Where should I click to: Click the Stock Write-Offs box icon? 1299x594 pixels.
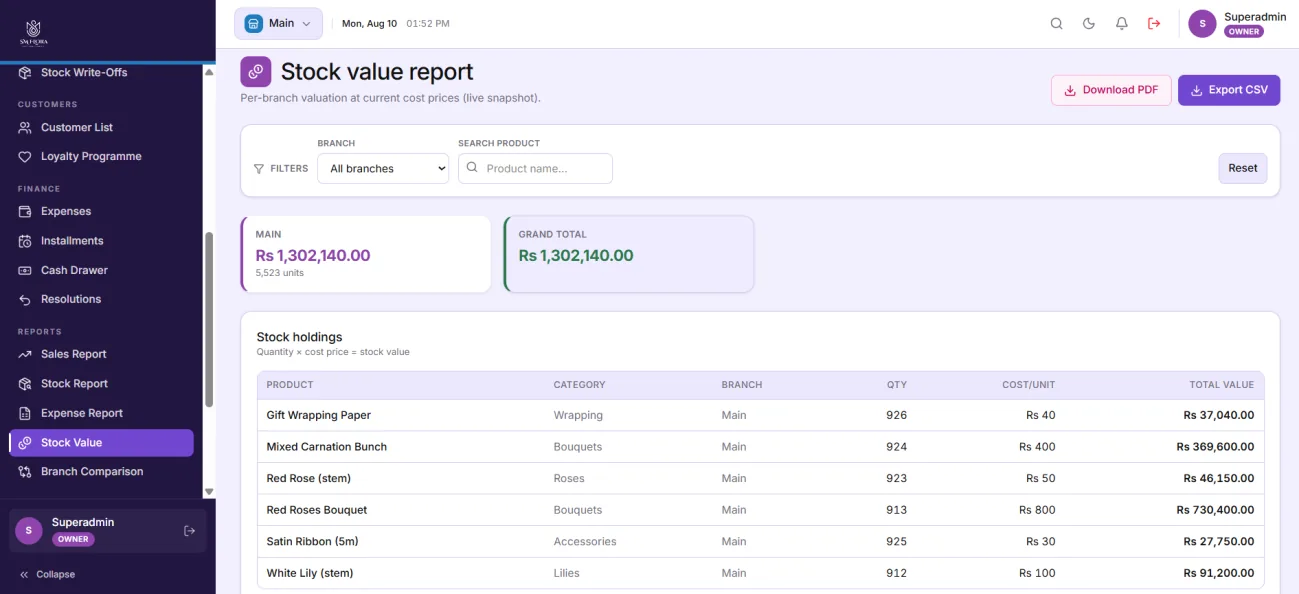[25, 73]
